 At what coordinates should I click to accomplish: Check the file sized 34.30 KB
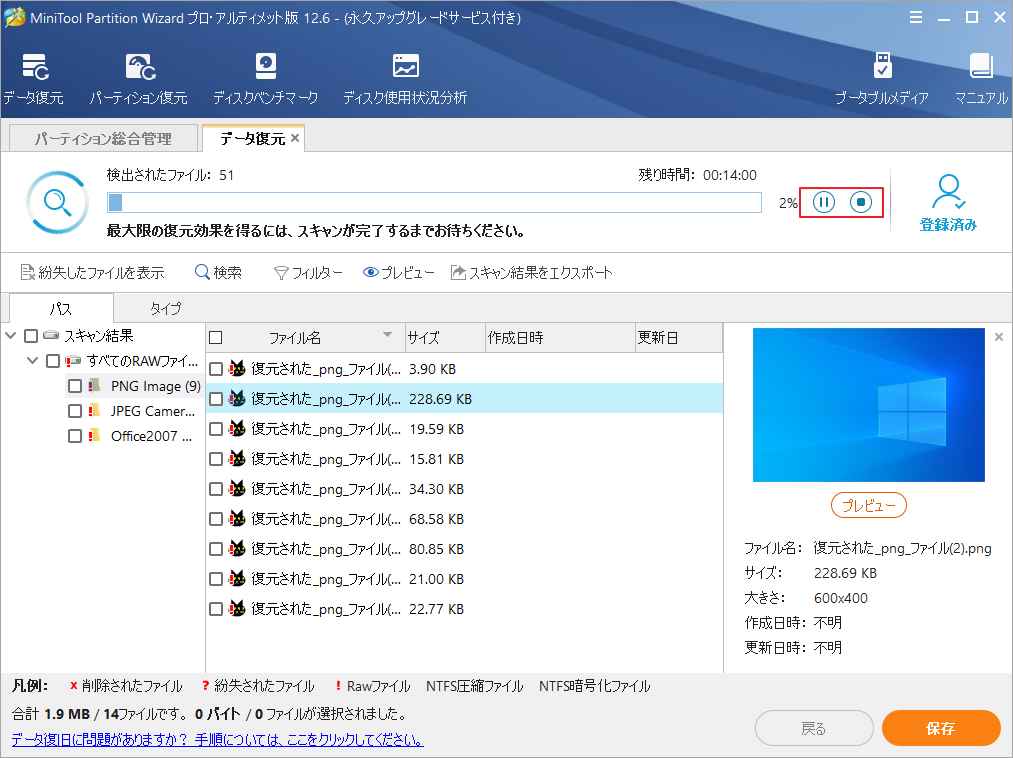click(x=216, y=489)
